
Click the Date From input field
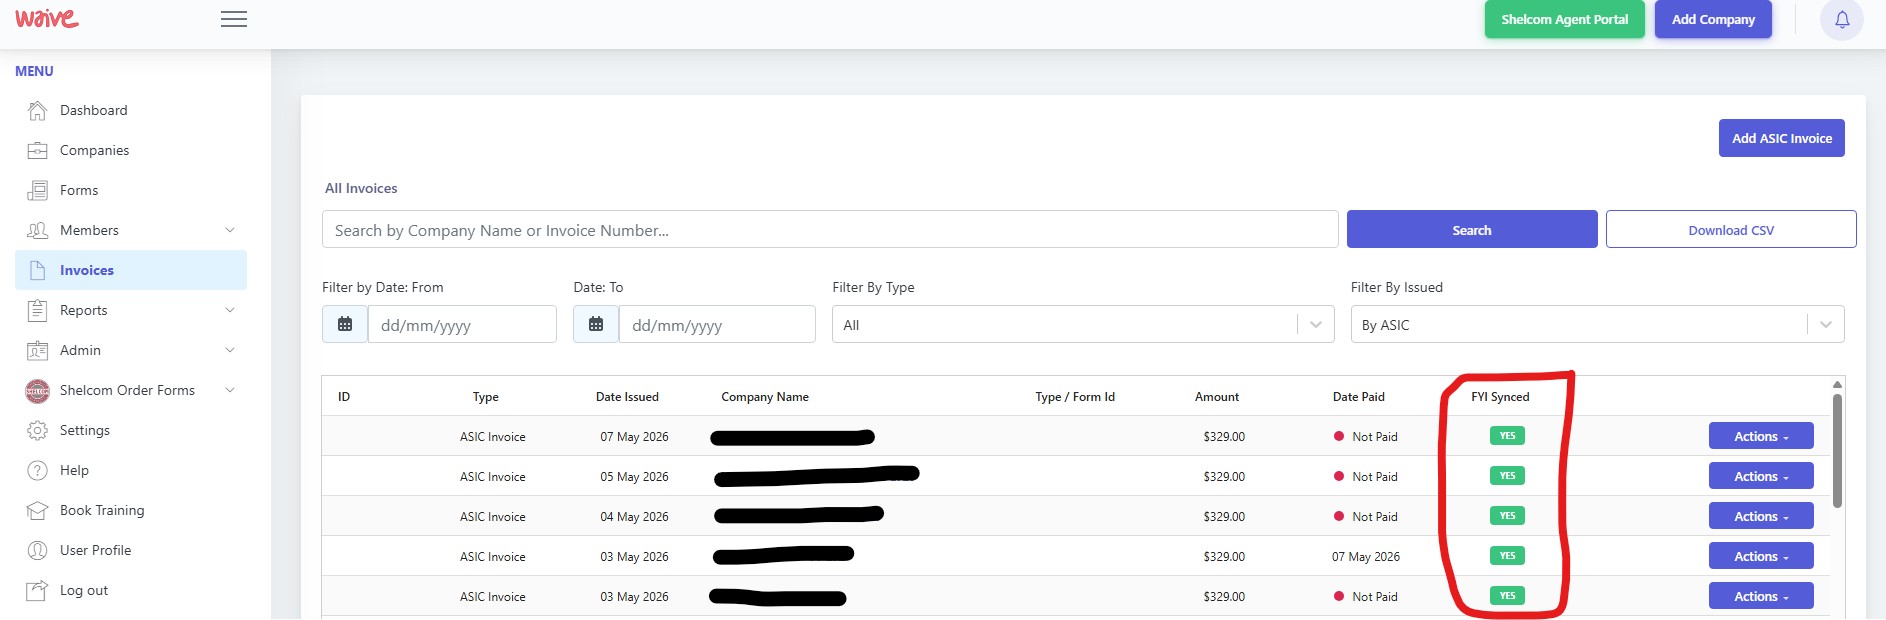point(462,324)
